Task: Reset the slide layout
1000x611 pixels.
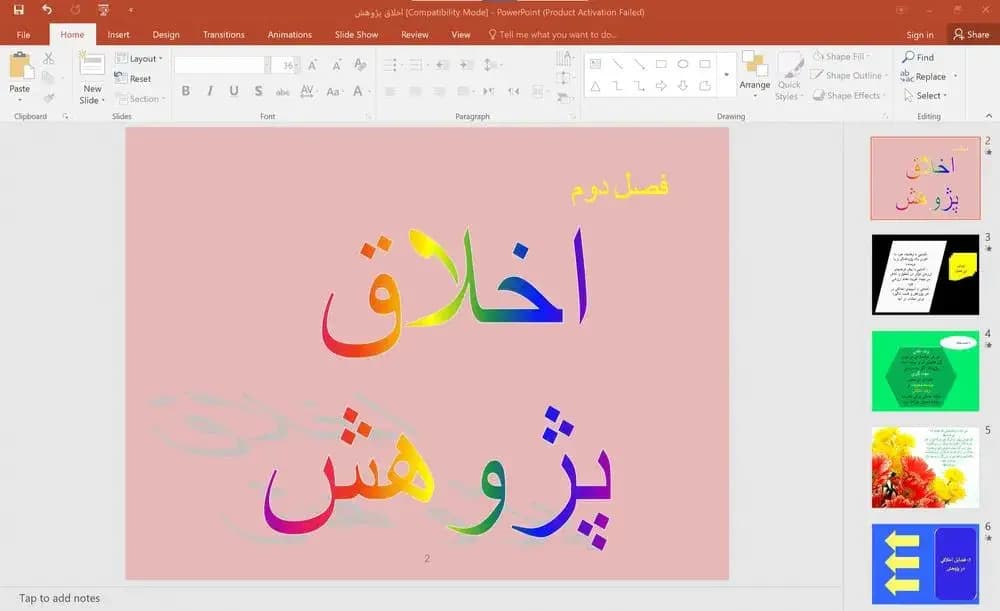Action: point(133,78)
